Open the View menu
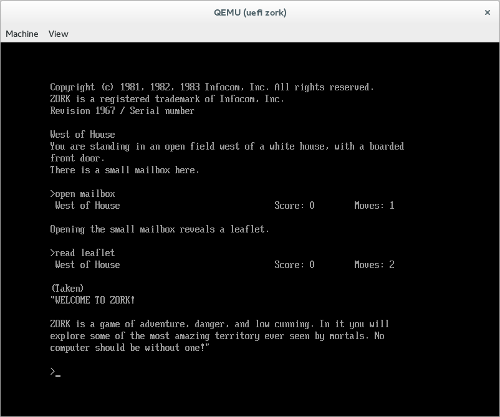Viewport: 500px width, 417px height. click(58, 34)
